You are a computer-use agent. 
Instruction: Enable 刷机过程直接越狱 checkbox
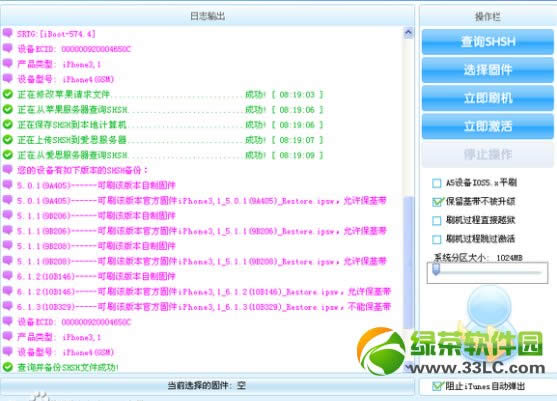click(x=437, y=221)
